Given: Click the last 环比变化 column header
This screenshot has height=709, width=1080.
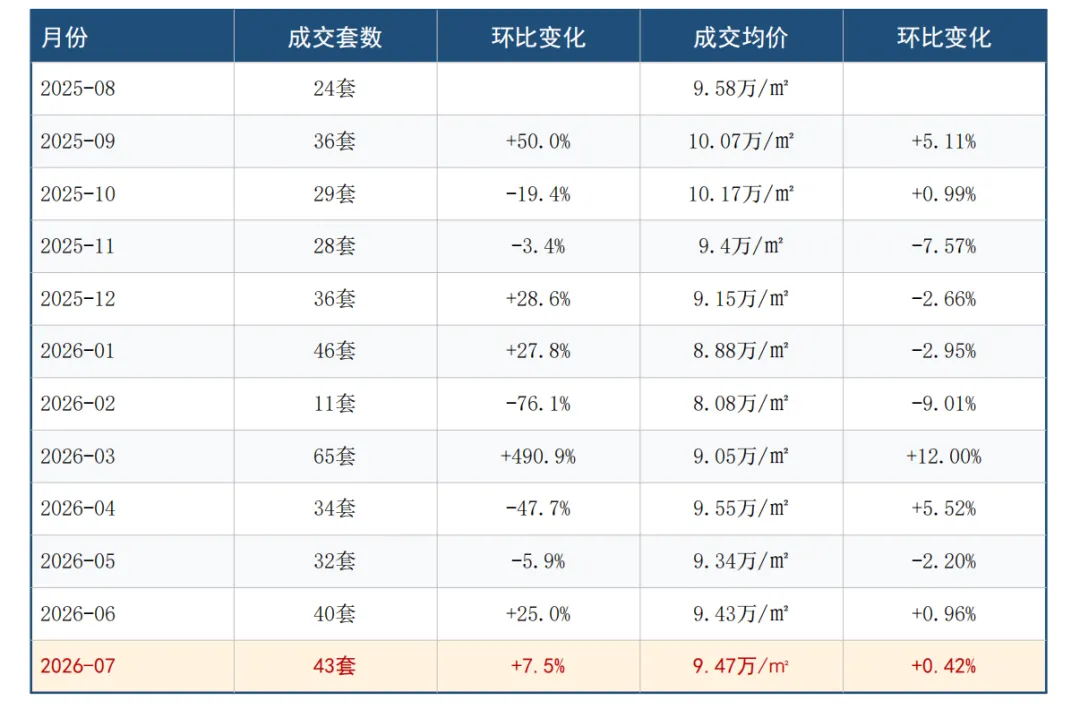Looking at the screenshot, I should click(944, 37).
